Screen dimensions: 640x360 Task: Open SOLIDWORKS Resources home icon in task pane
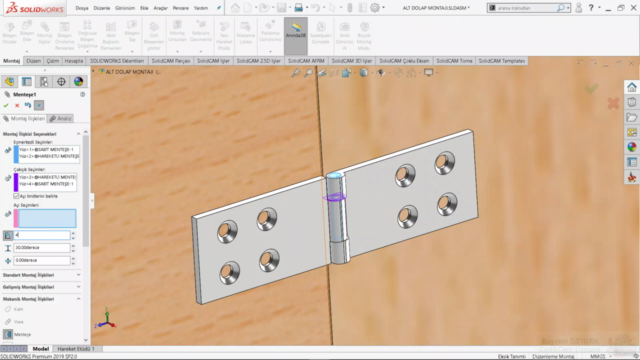click(632, 87)
